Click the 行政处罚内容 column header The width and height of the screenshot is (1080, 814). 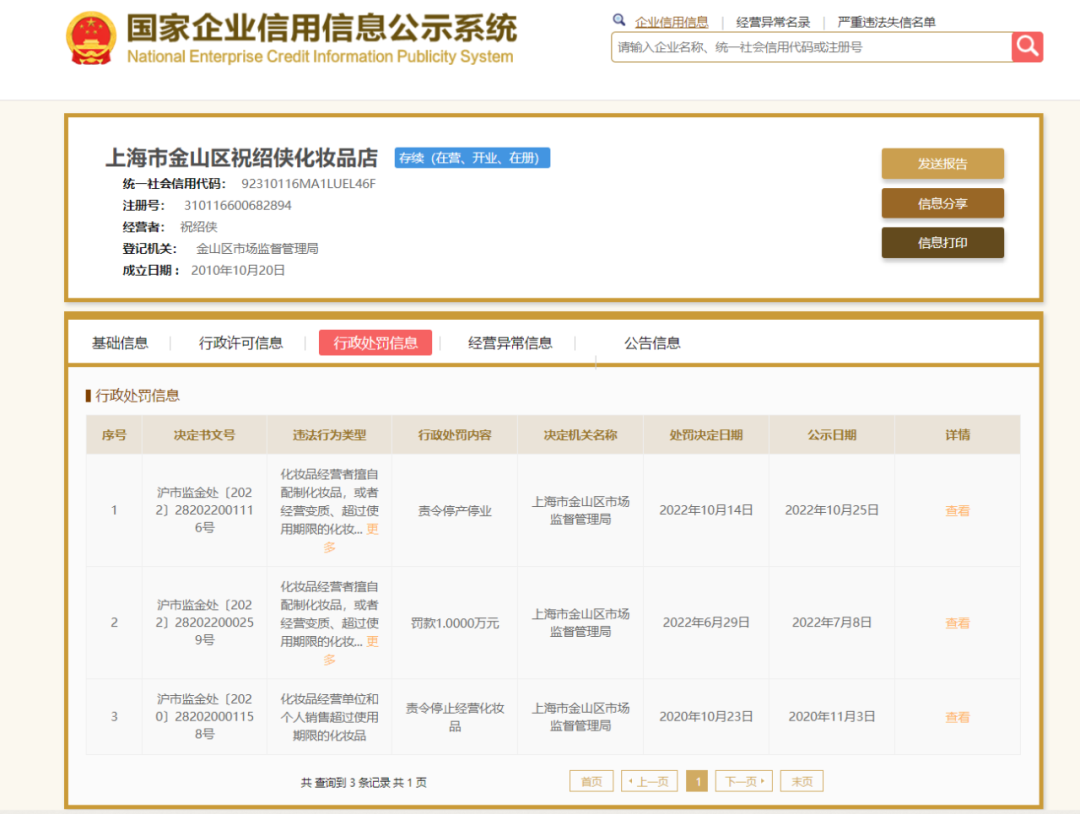pos(455,435)
